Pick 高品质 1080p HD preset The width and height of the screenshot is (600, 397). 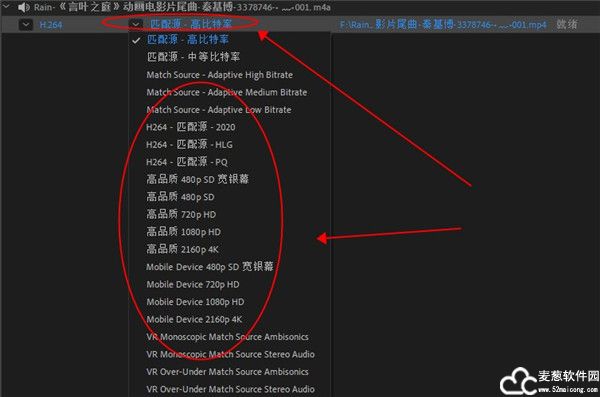point(184,232)
